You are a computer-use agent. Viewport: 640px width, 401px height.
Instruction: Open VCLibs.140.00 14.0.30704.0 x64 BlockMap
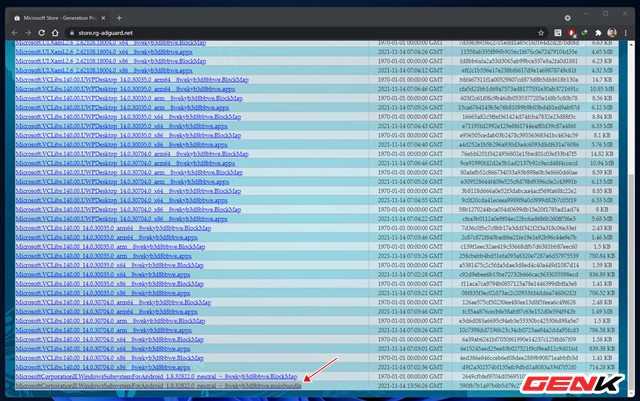coord(109,339)
